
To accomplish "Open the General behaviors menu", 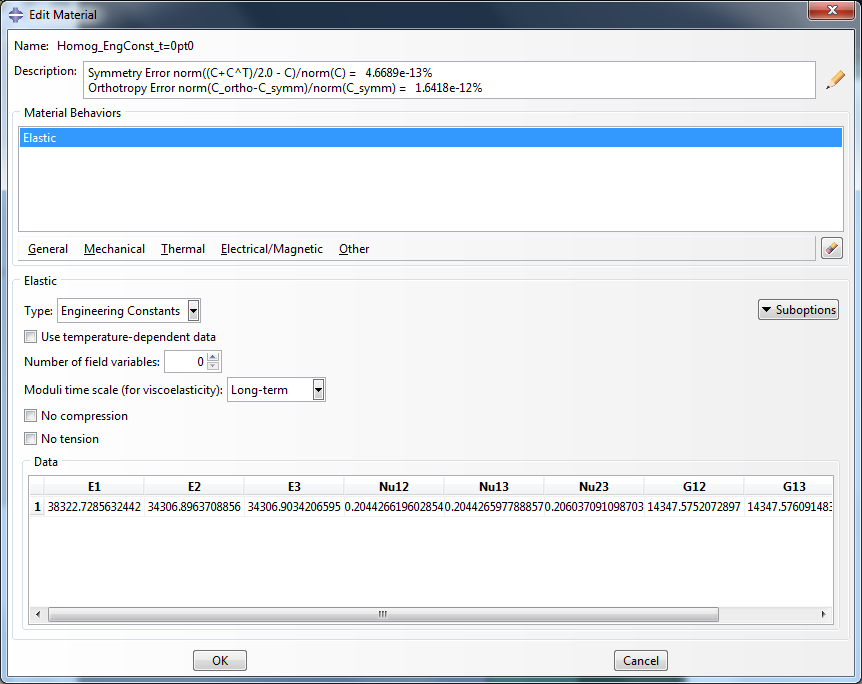I will (x=47, y=249).
